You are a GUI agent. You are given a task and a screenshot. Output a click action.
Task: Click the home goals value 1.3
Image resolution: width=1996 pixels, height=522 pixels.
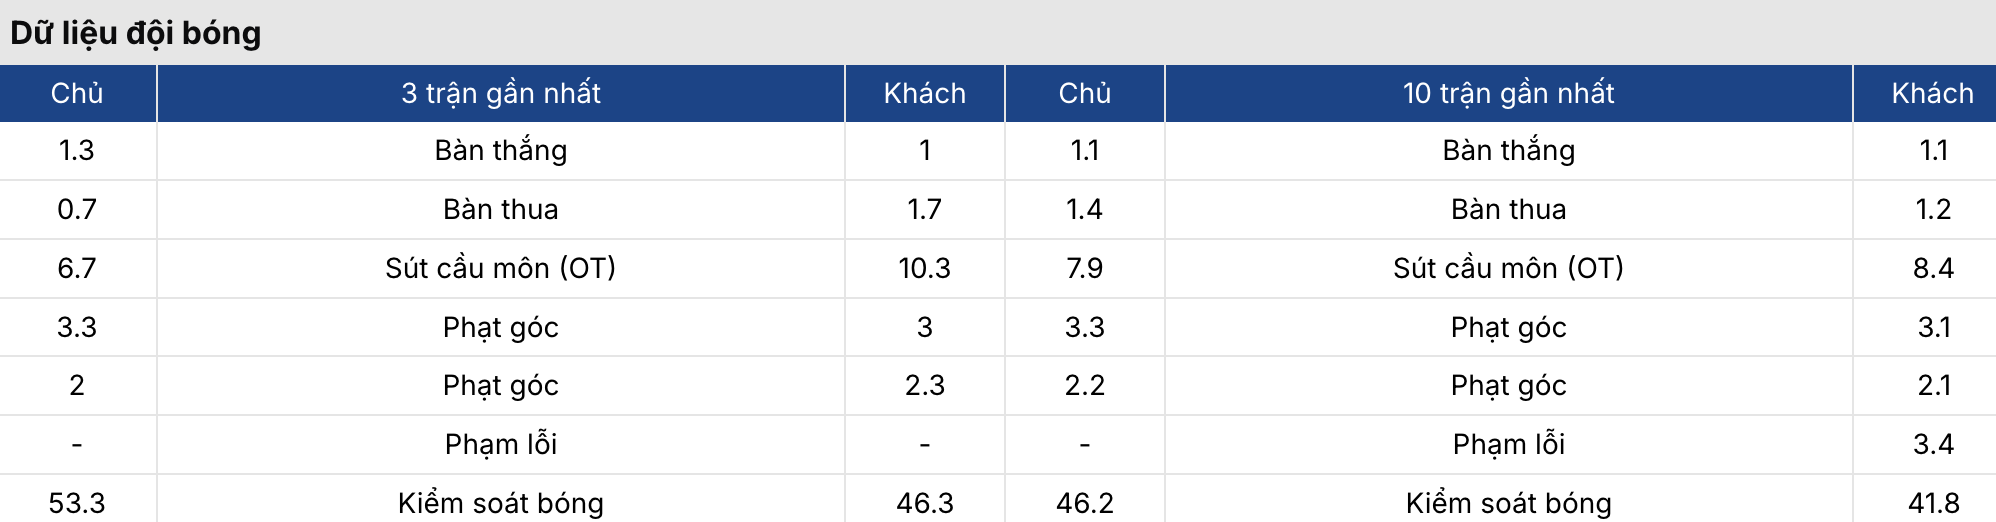pos(77,150)
